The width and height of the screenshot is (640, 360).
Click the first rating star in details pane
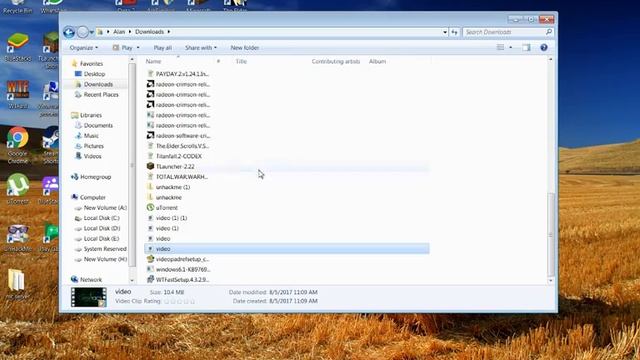pyautogui.click(x=166, y=301)
